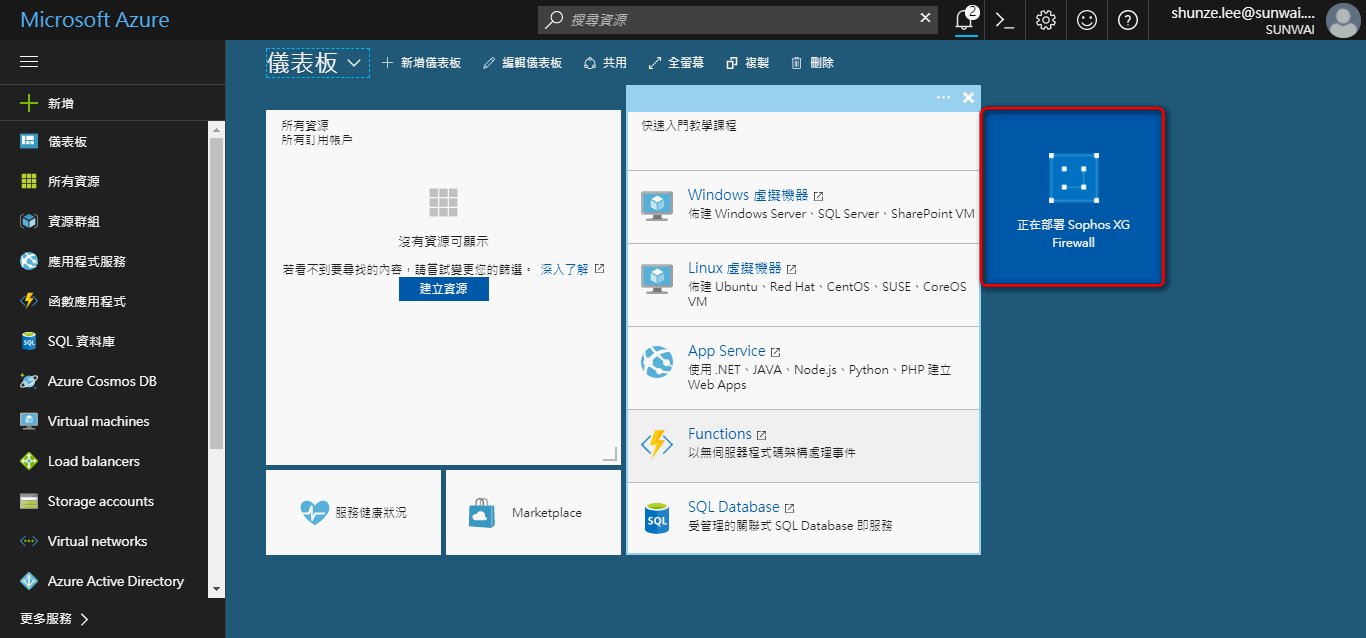Click the user account avatar
Screen dimensions: 1366x638
pos(1342,20)
